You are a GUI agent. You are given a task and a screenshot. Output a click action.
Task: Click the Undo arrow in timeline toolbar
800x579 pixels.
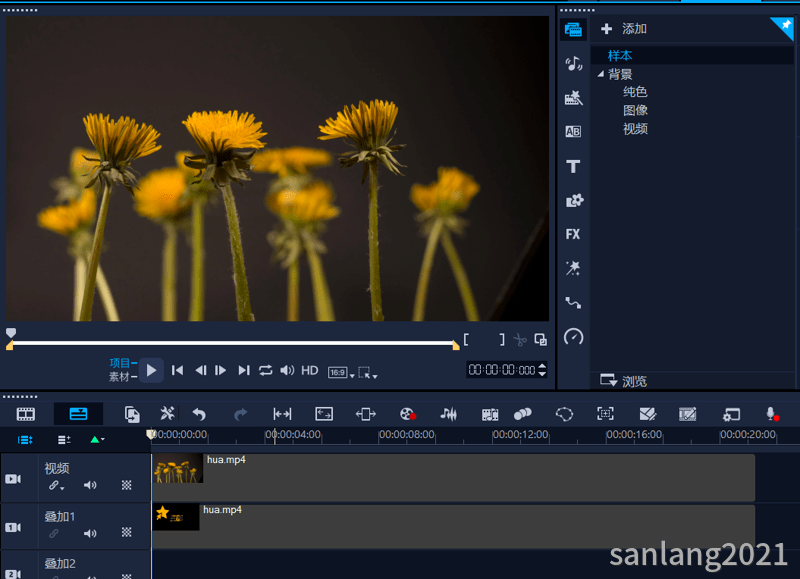[x=199, y=414]
